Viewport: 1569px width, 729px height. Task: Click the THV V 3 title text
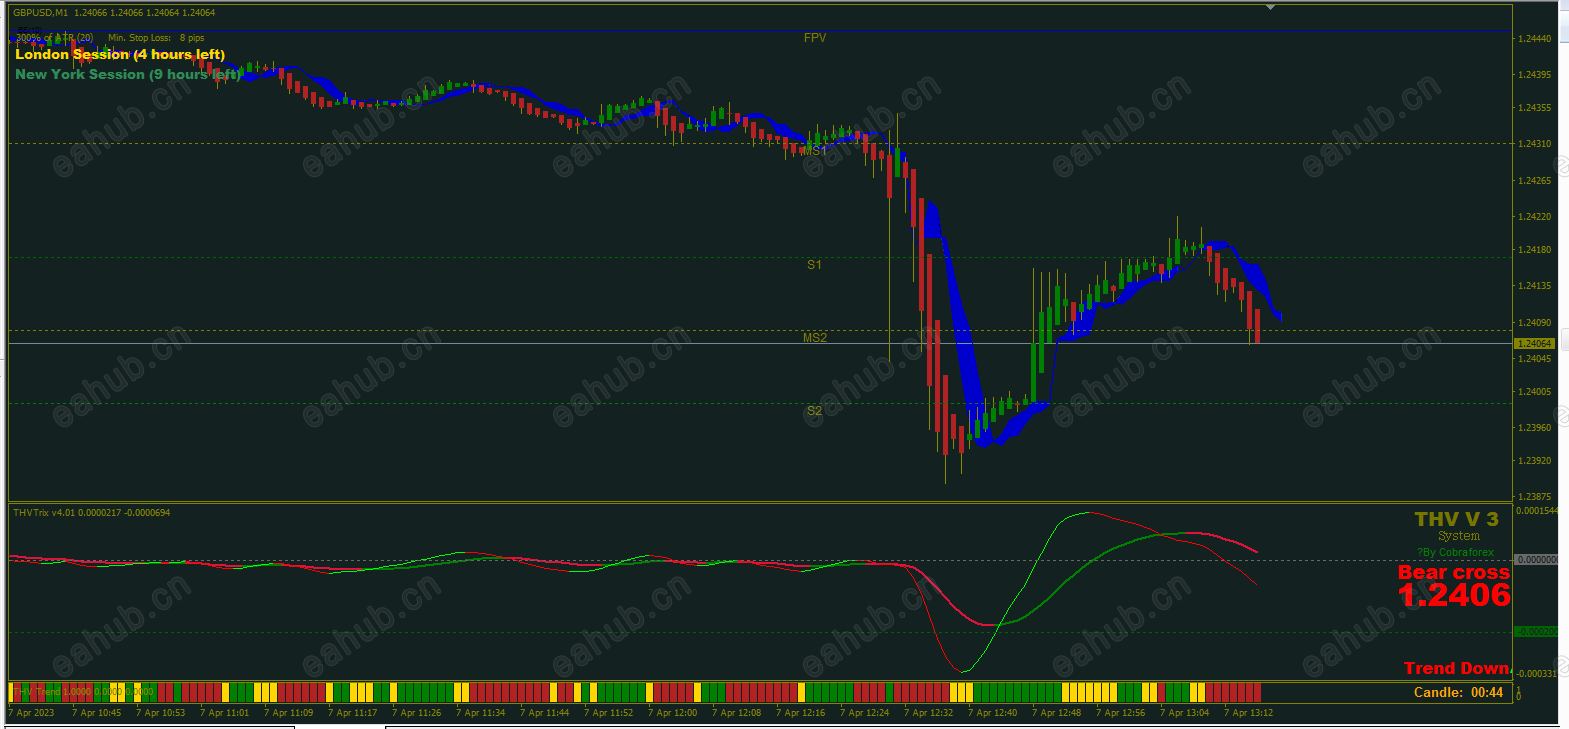1456,519
